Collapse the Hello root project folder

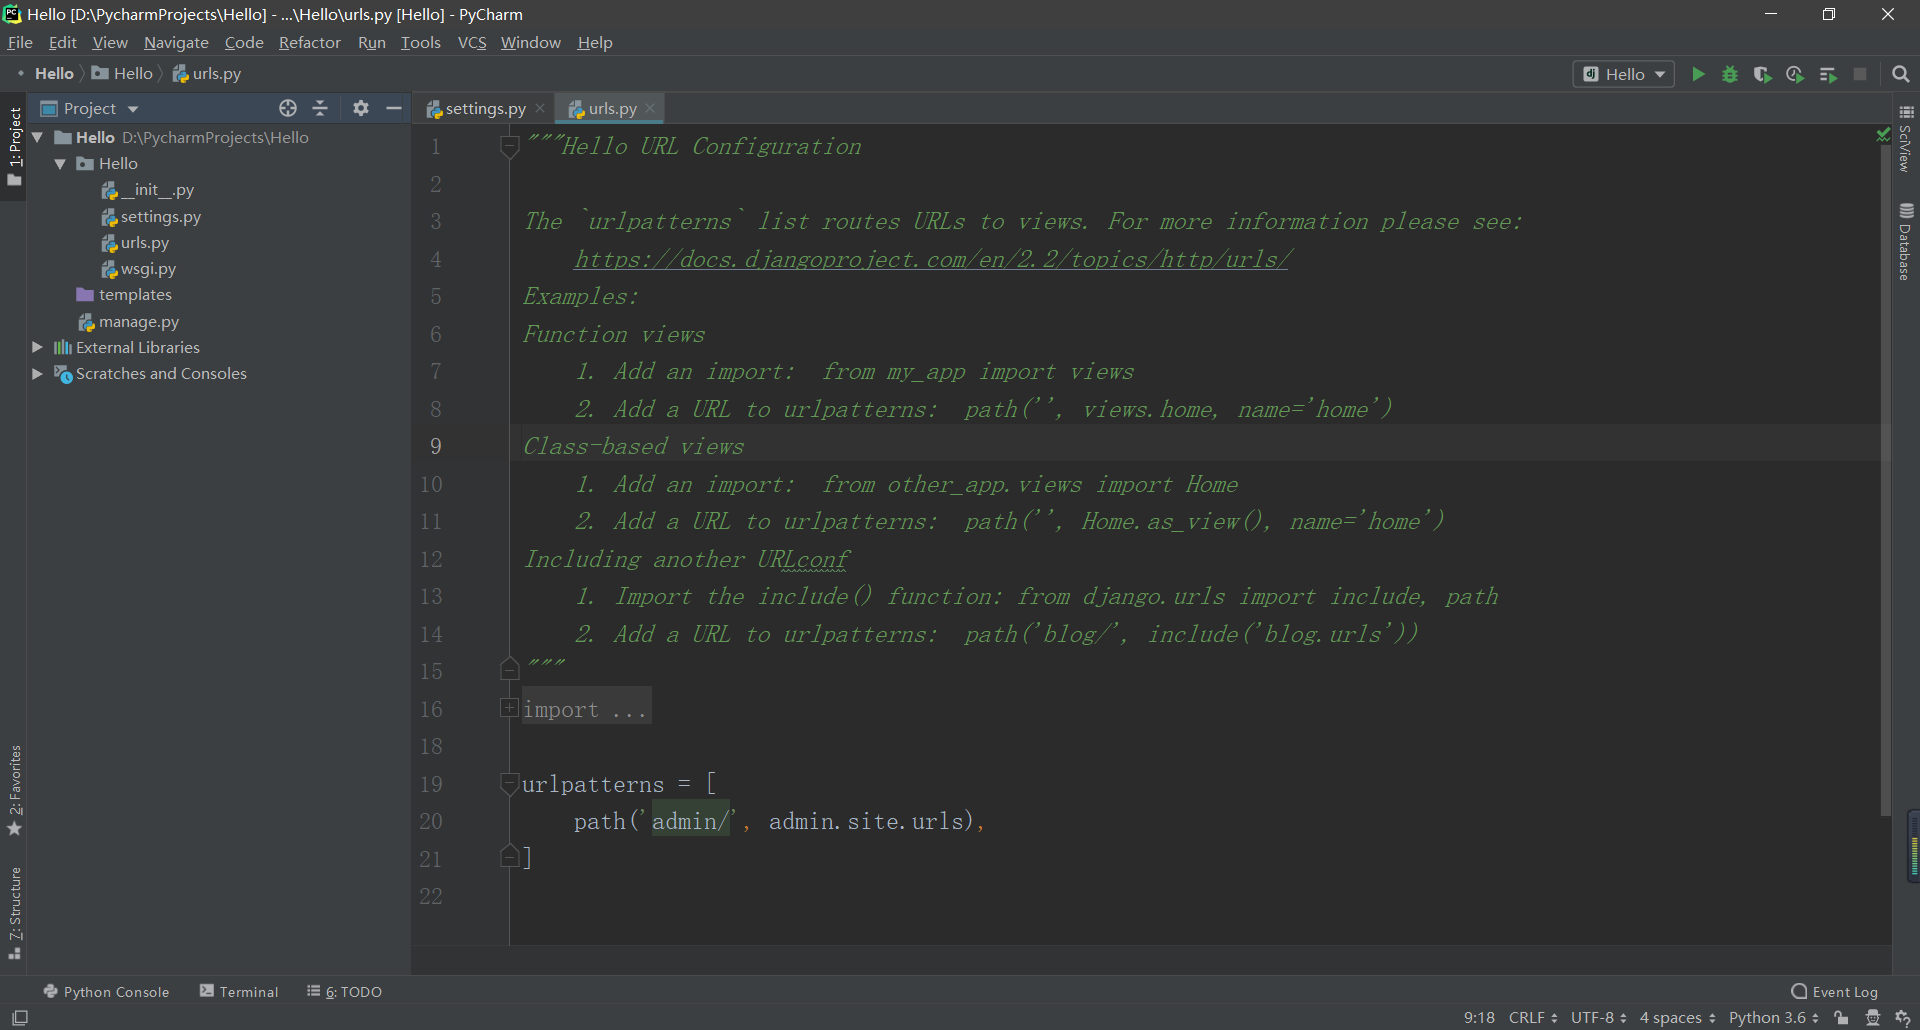[38, 137]
